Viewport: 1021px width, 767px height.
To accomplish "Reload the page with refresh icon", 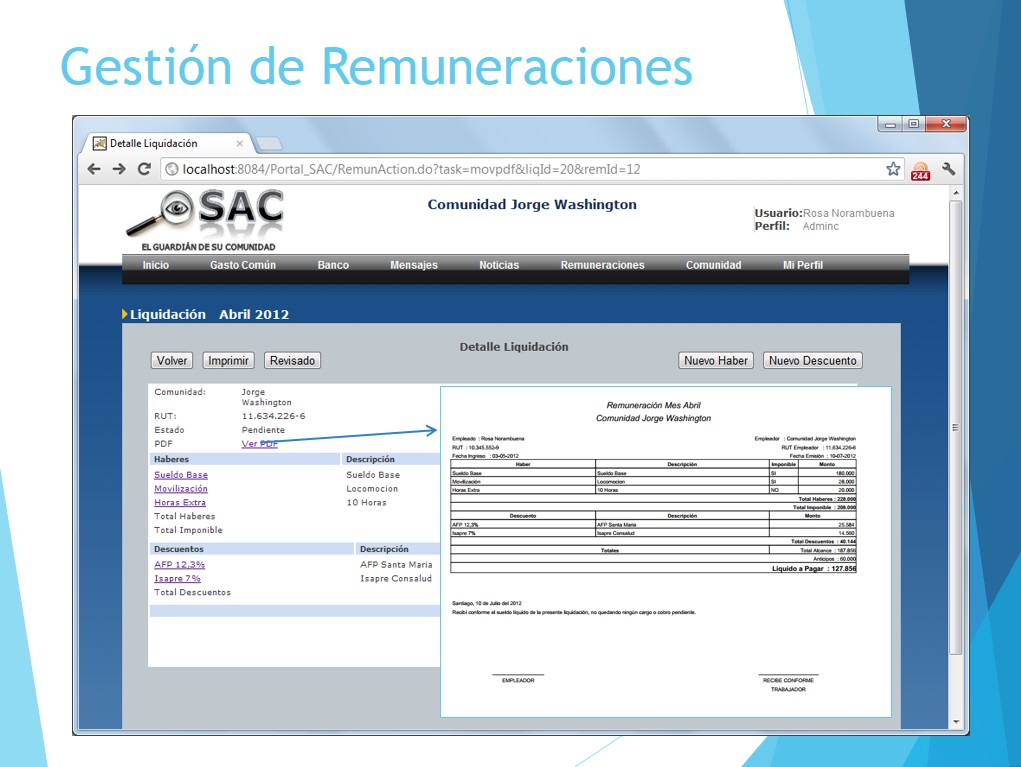I will click(144, 170).
